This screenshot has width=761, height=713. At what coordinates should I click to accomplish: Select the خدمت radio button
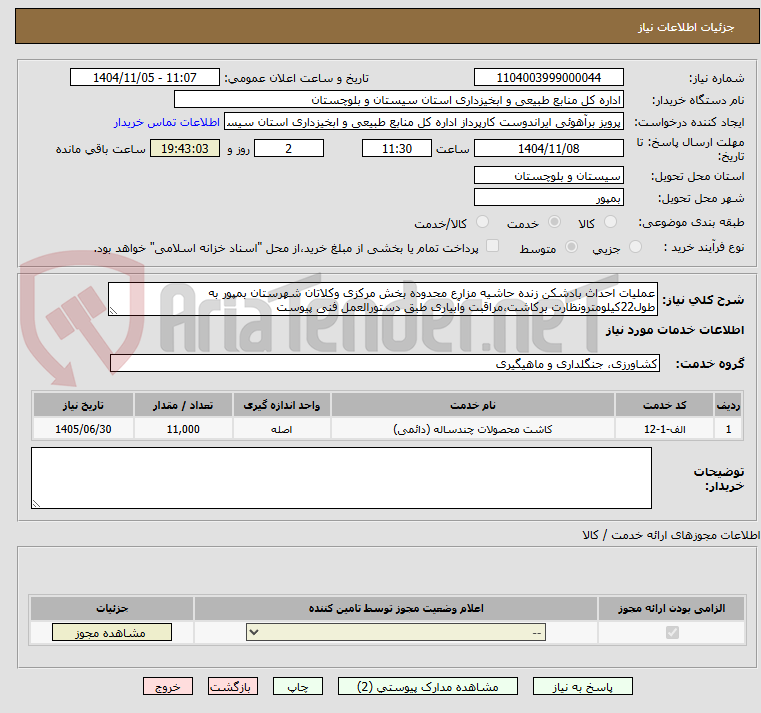pos(554,222)
